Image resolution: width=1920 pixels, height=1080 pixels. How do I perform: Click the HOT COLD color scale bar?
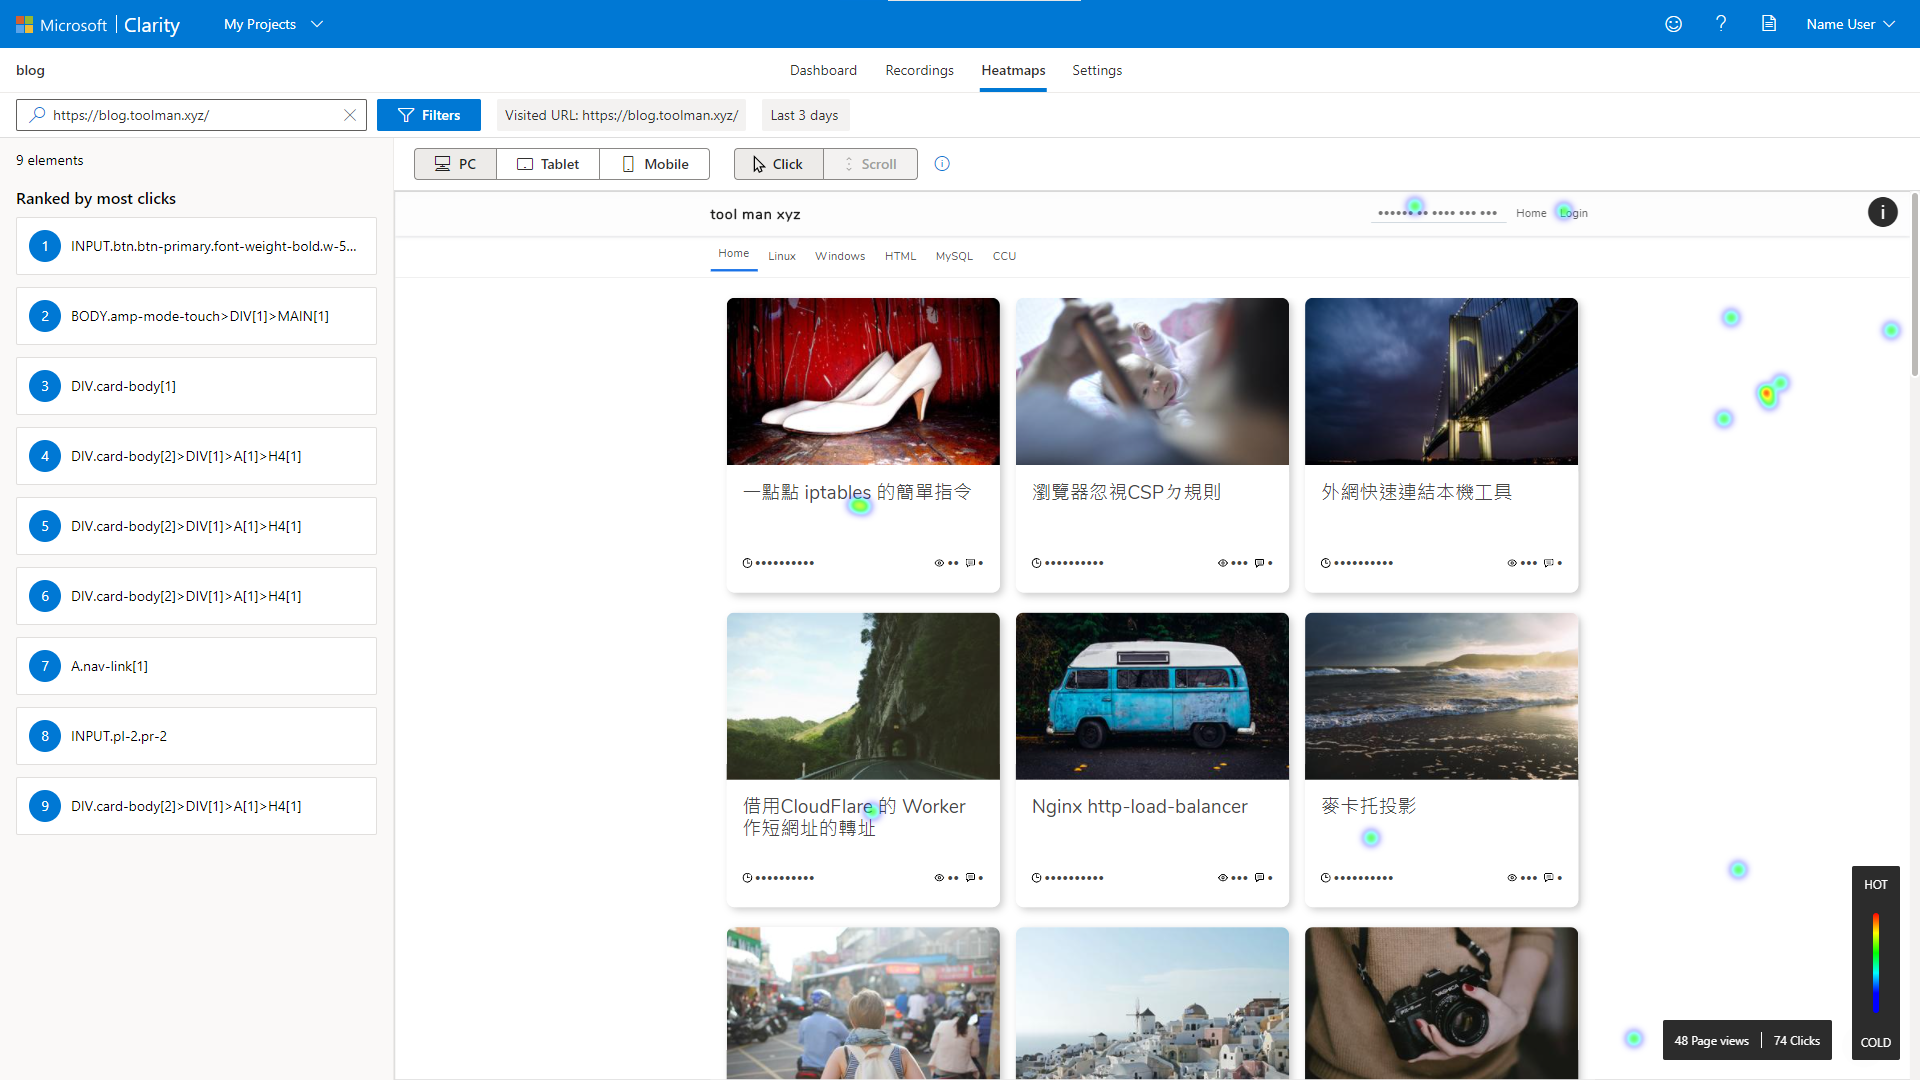click(1875, 963)
